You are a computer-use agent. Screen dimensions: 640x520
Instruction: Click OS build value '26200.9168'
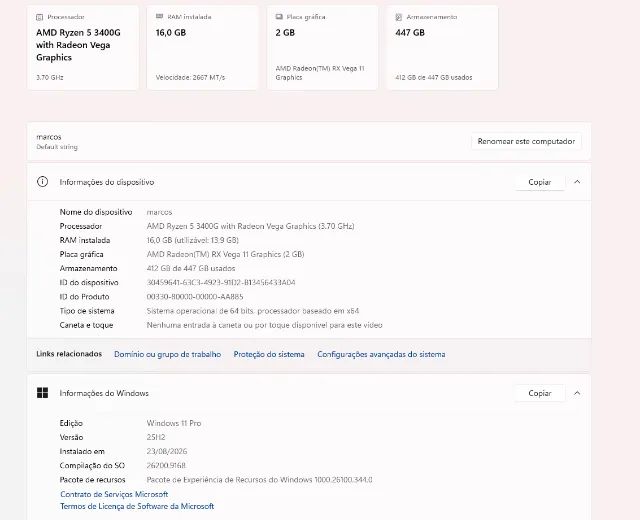pos(166,465)
